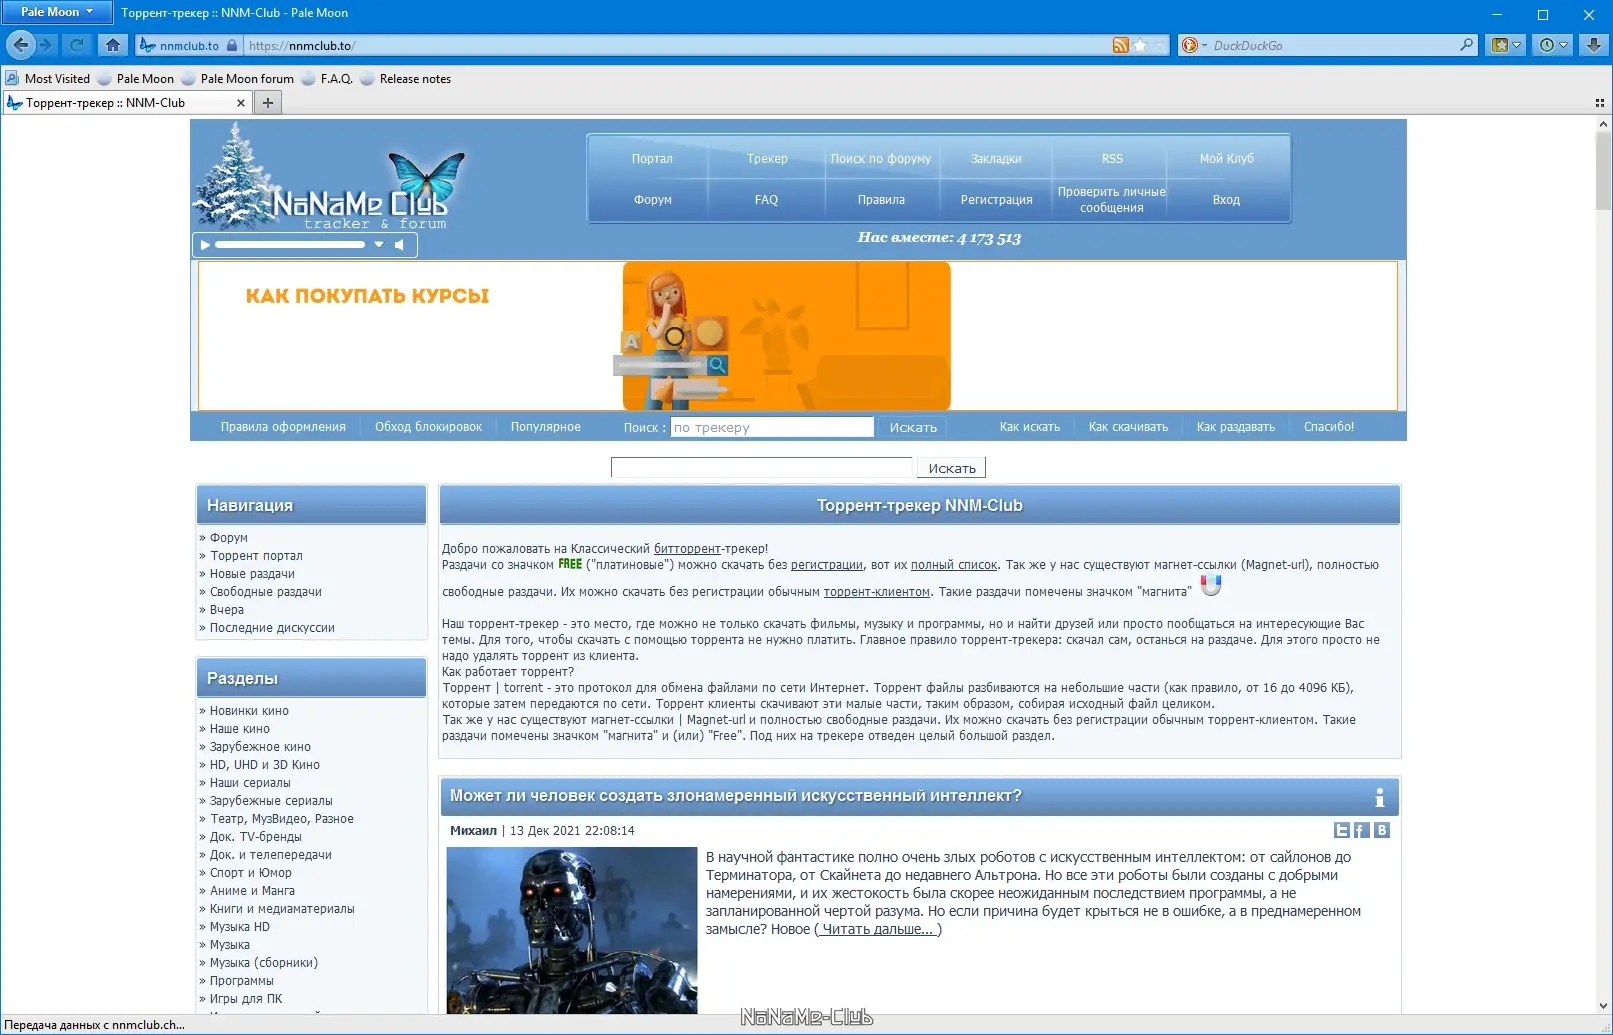Open the Pale Moon application menu
The height and width of the screenshot is (1035, 1613).
coord(56,12)
